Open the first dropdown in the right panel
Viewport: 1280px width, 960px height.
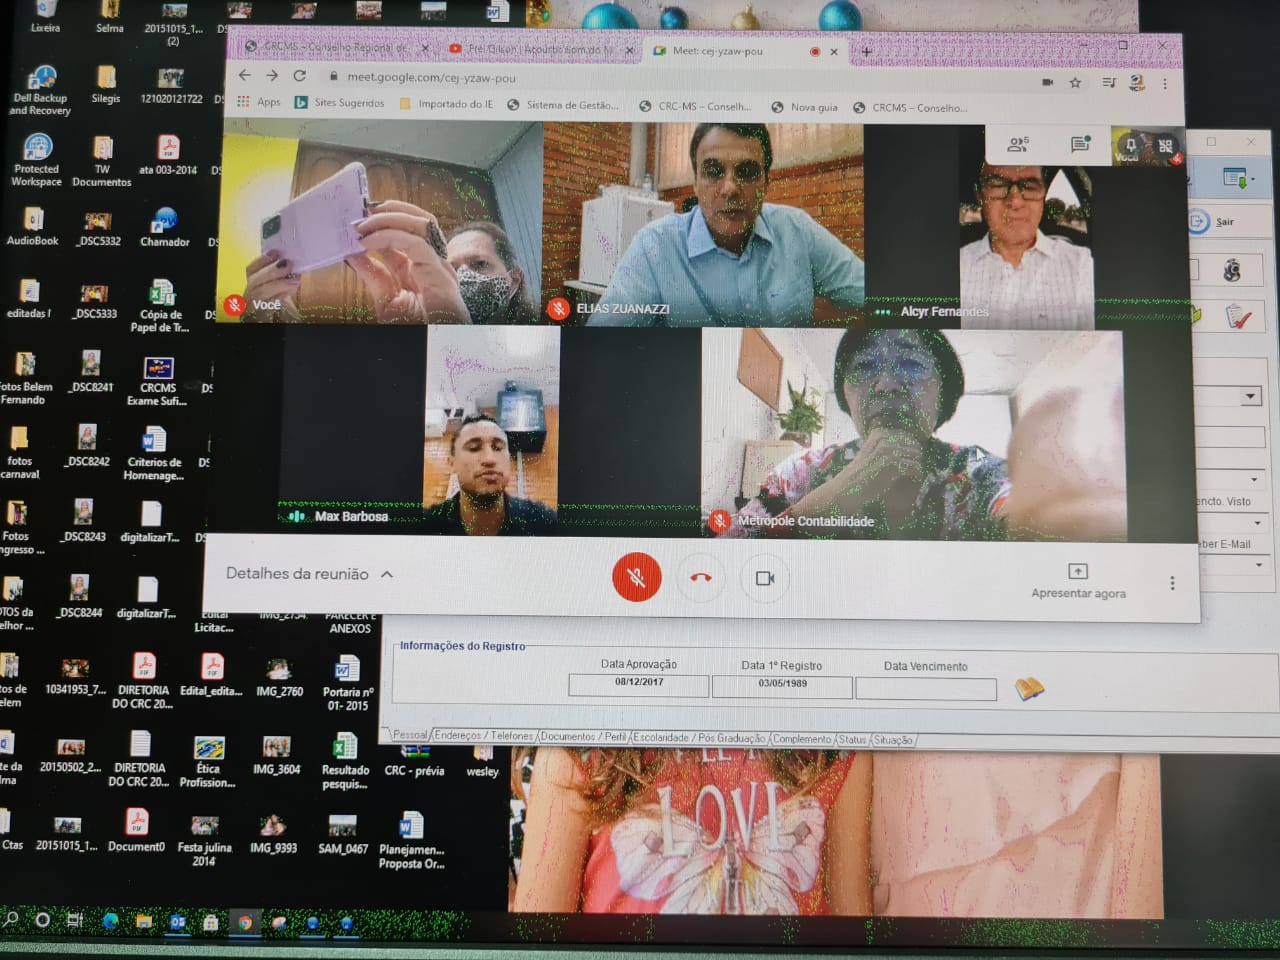pyautogui.click(x=1250, y=397)
